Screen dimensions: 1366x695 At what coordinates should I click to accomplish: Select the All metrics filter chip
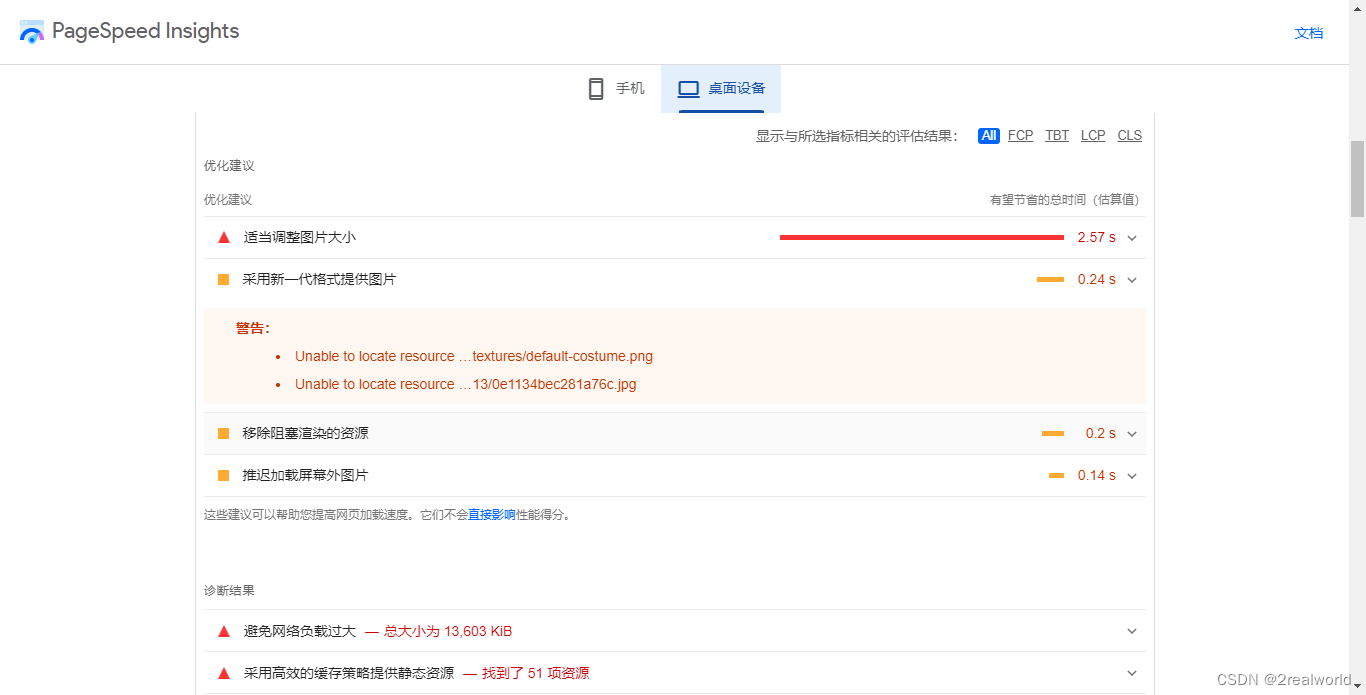(x=988, y=135)
